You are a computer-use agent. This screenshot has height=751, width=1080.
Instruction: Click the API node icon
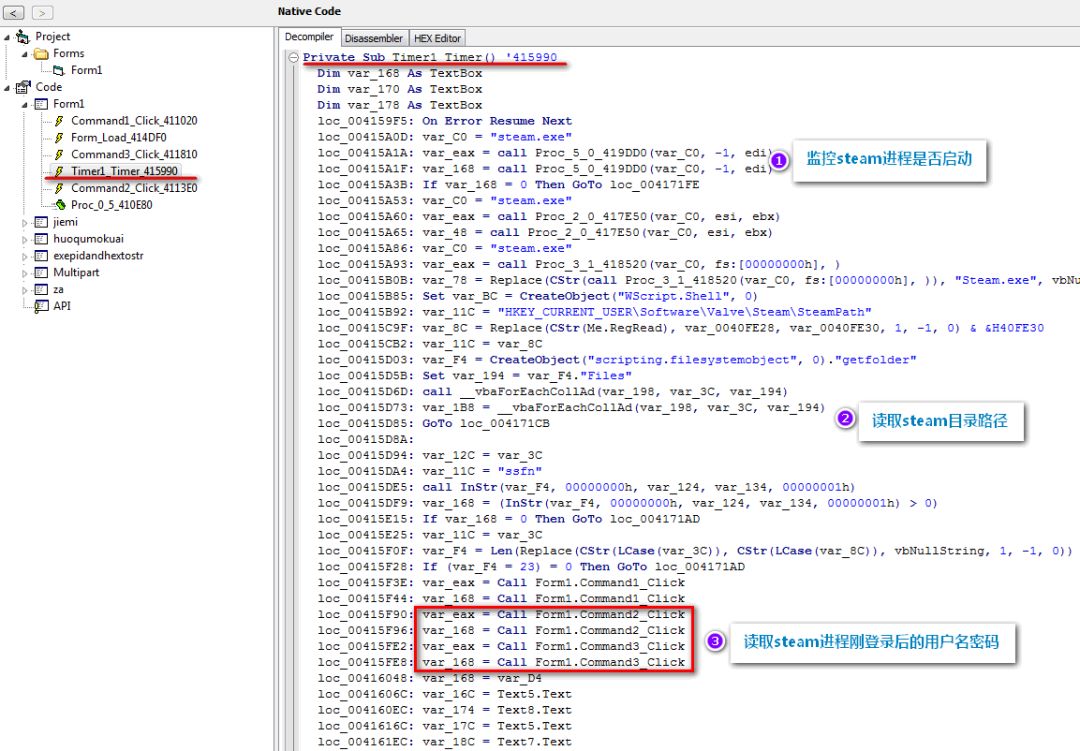point(41,306)
